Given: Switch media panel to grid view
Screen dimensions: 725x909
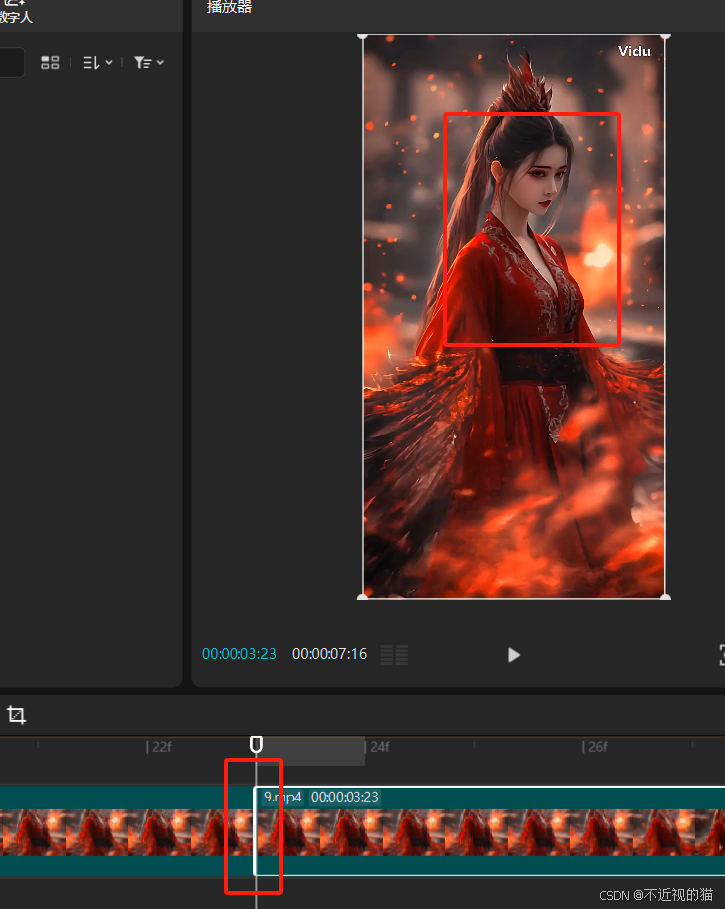Looking at the screenshot, I should [50, 63].
